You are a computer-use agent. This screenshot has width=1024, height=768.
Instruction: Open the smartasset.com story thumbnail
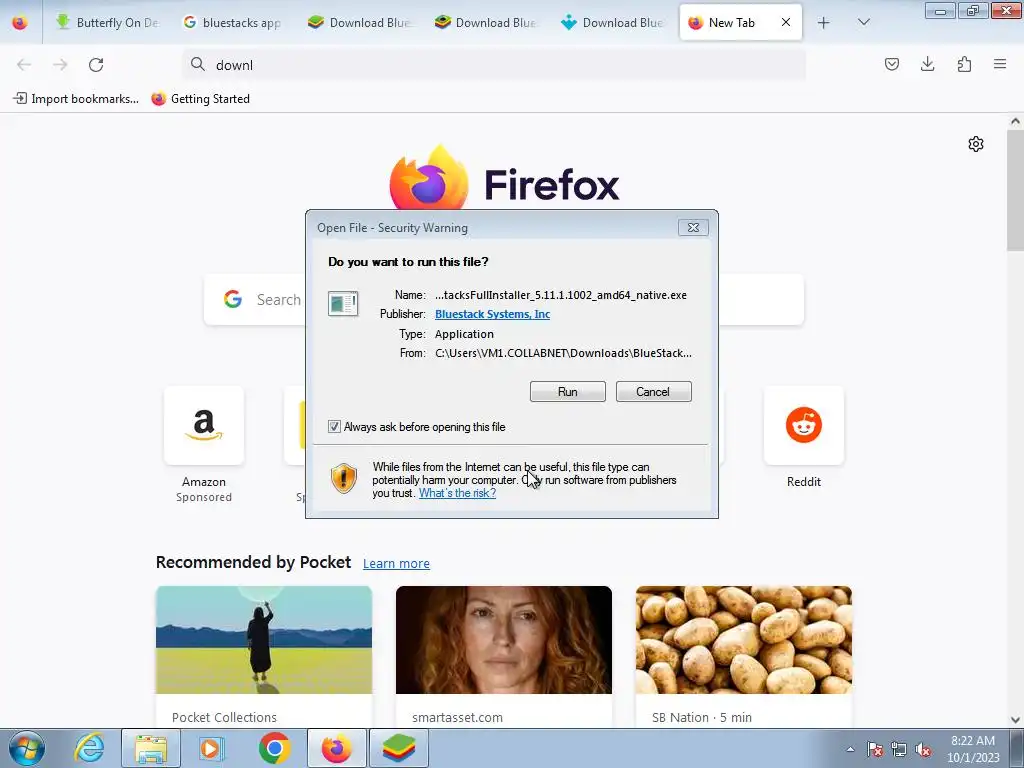(x=504, y=640)
